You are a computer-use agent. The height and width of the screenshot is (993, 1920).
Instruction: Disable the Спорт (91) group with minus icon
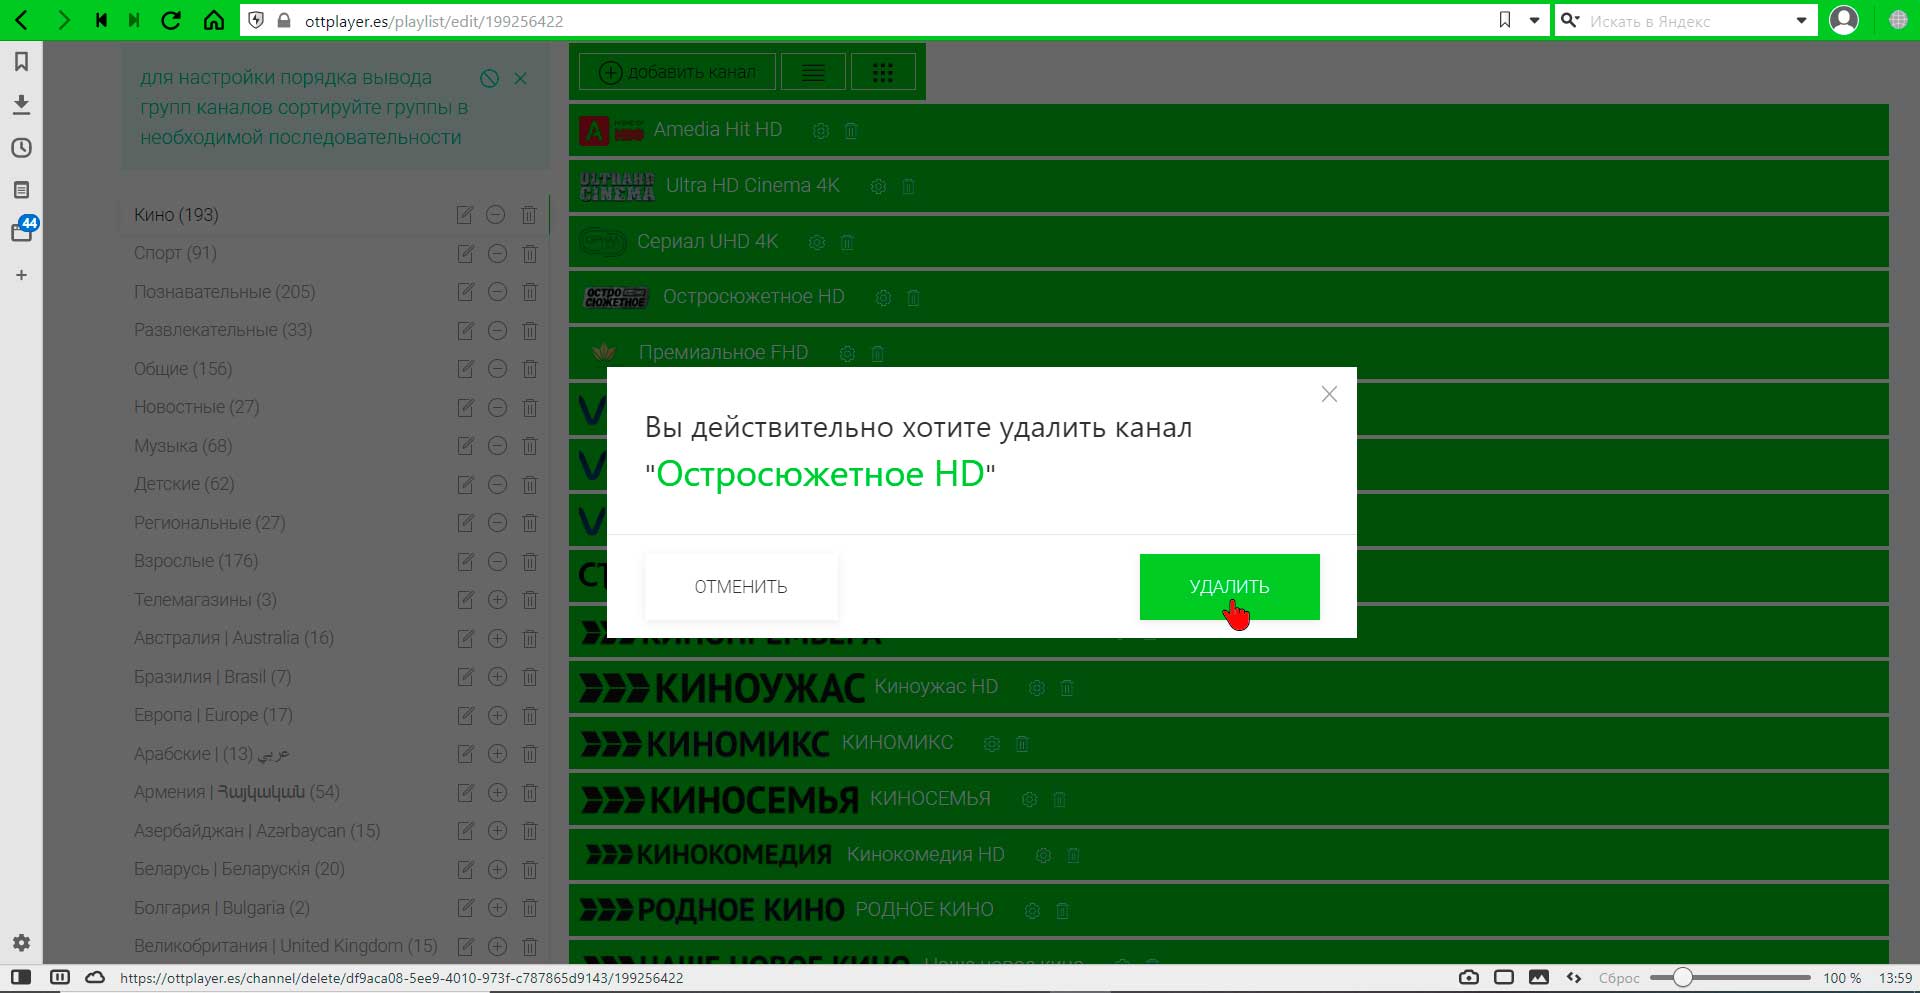(497, 254)
